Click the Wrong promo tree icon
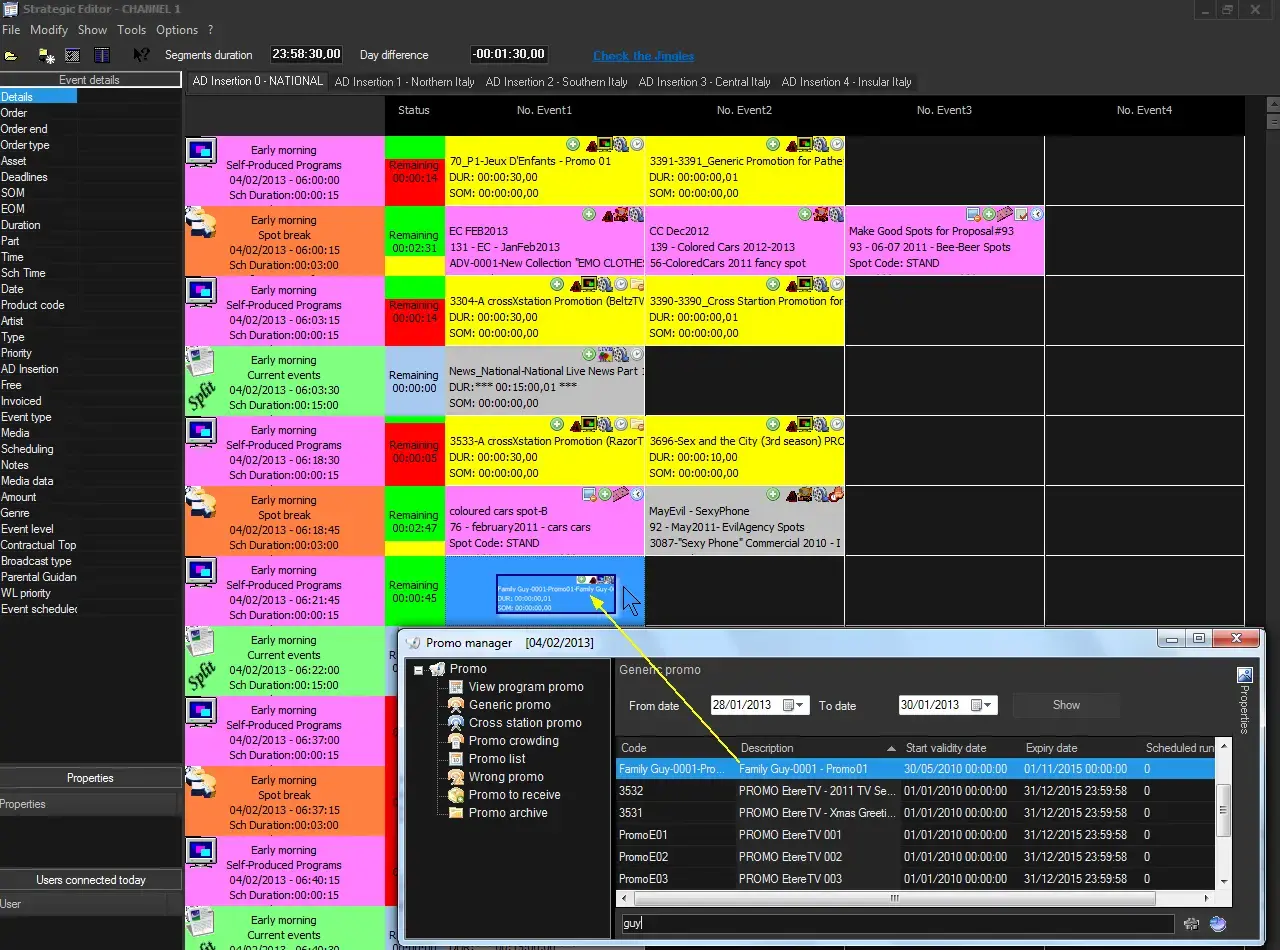The width and height of the screenshot is (1280, 950). [456, 777]
